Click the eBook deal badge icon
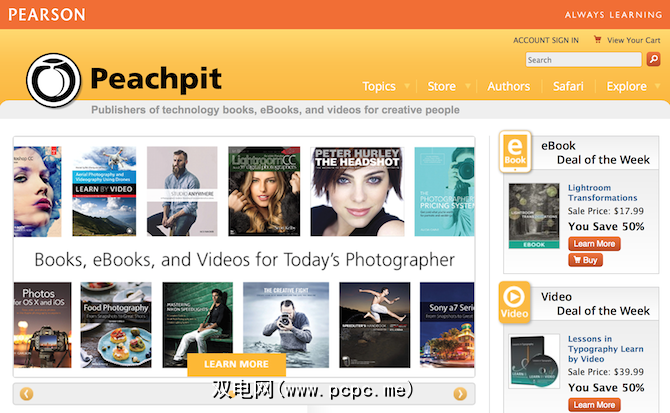Image resolution: width=670 pixels, height=413 pixels. [515, 152]
